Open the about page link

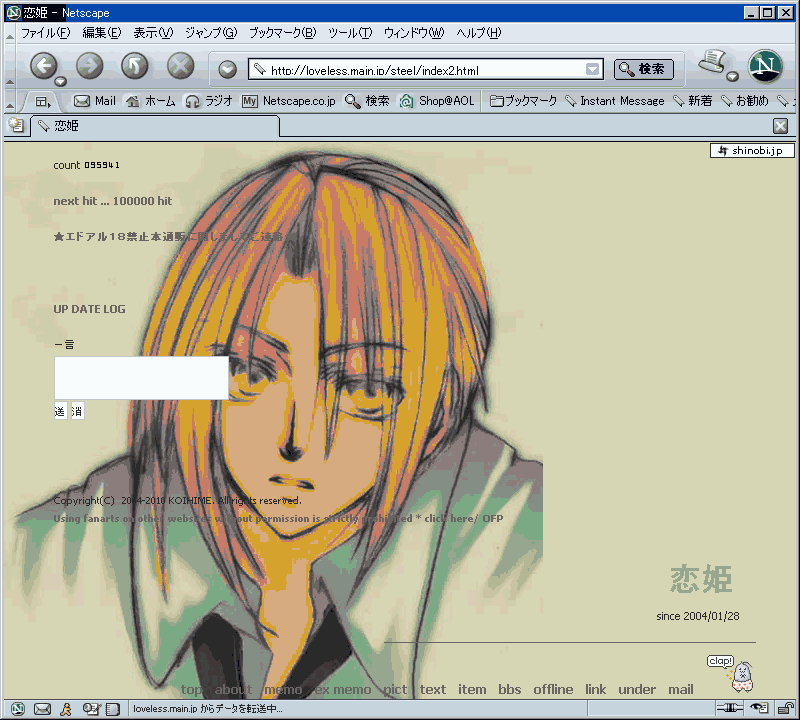tap(233, 690)
